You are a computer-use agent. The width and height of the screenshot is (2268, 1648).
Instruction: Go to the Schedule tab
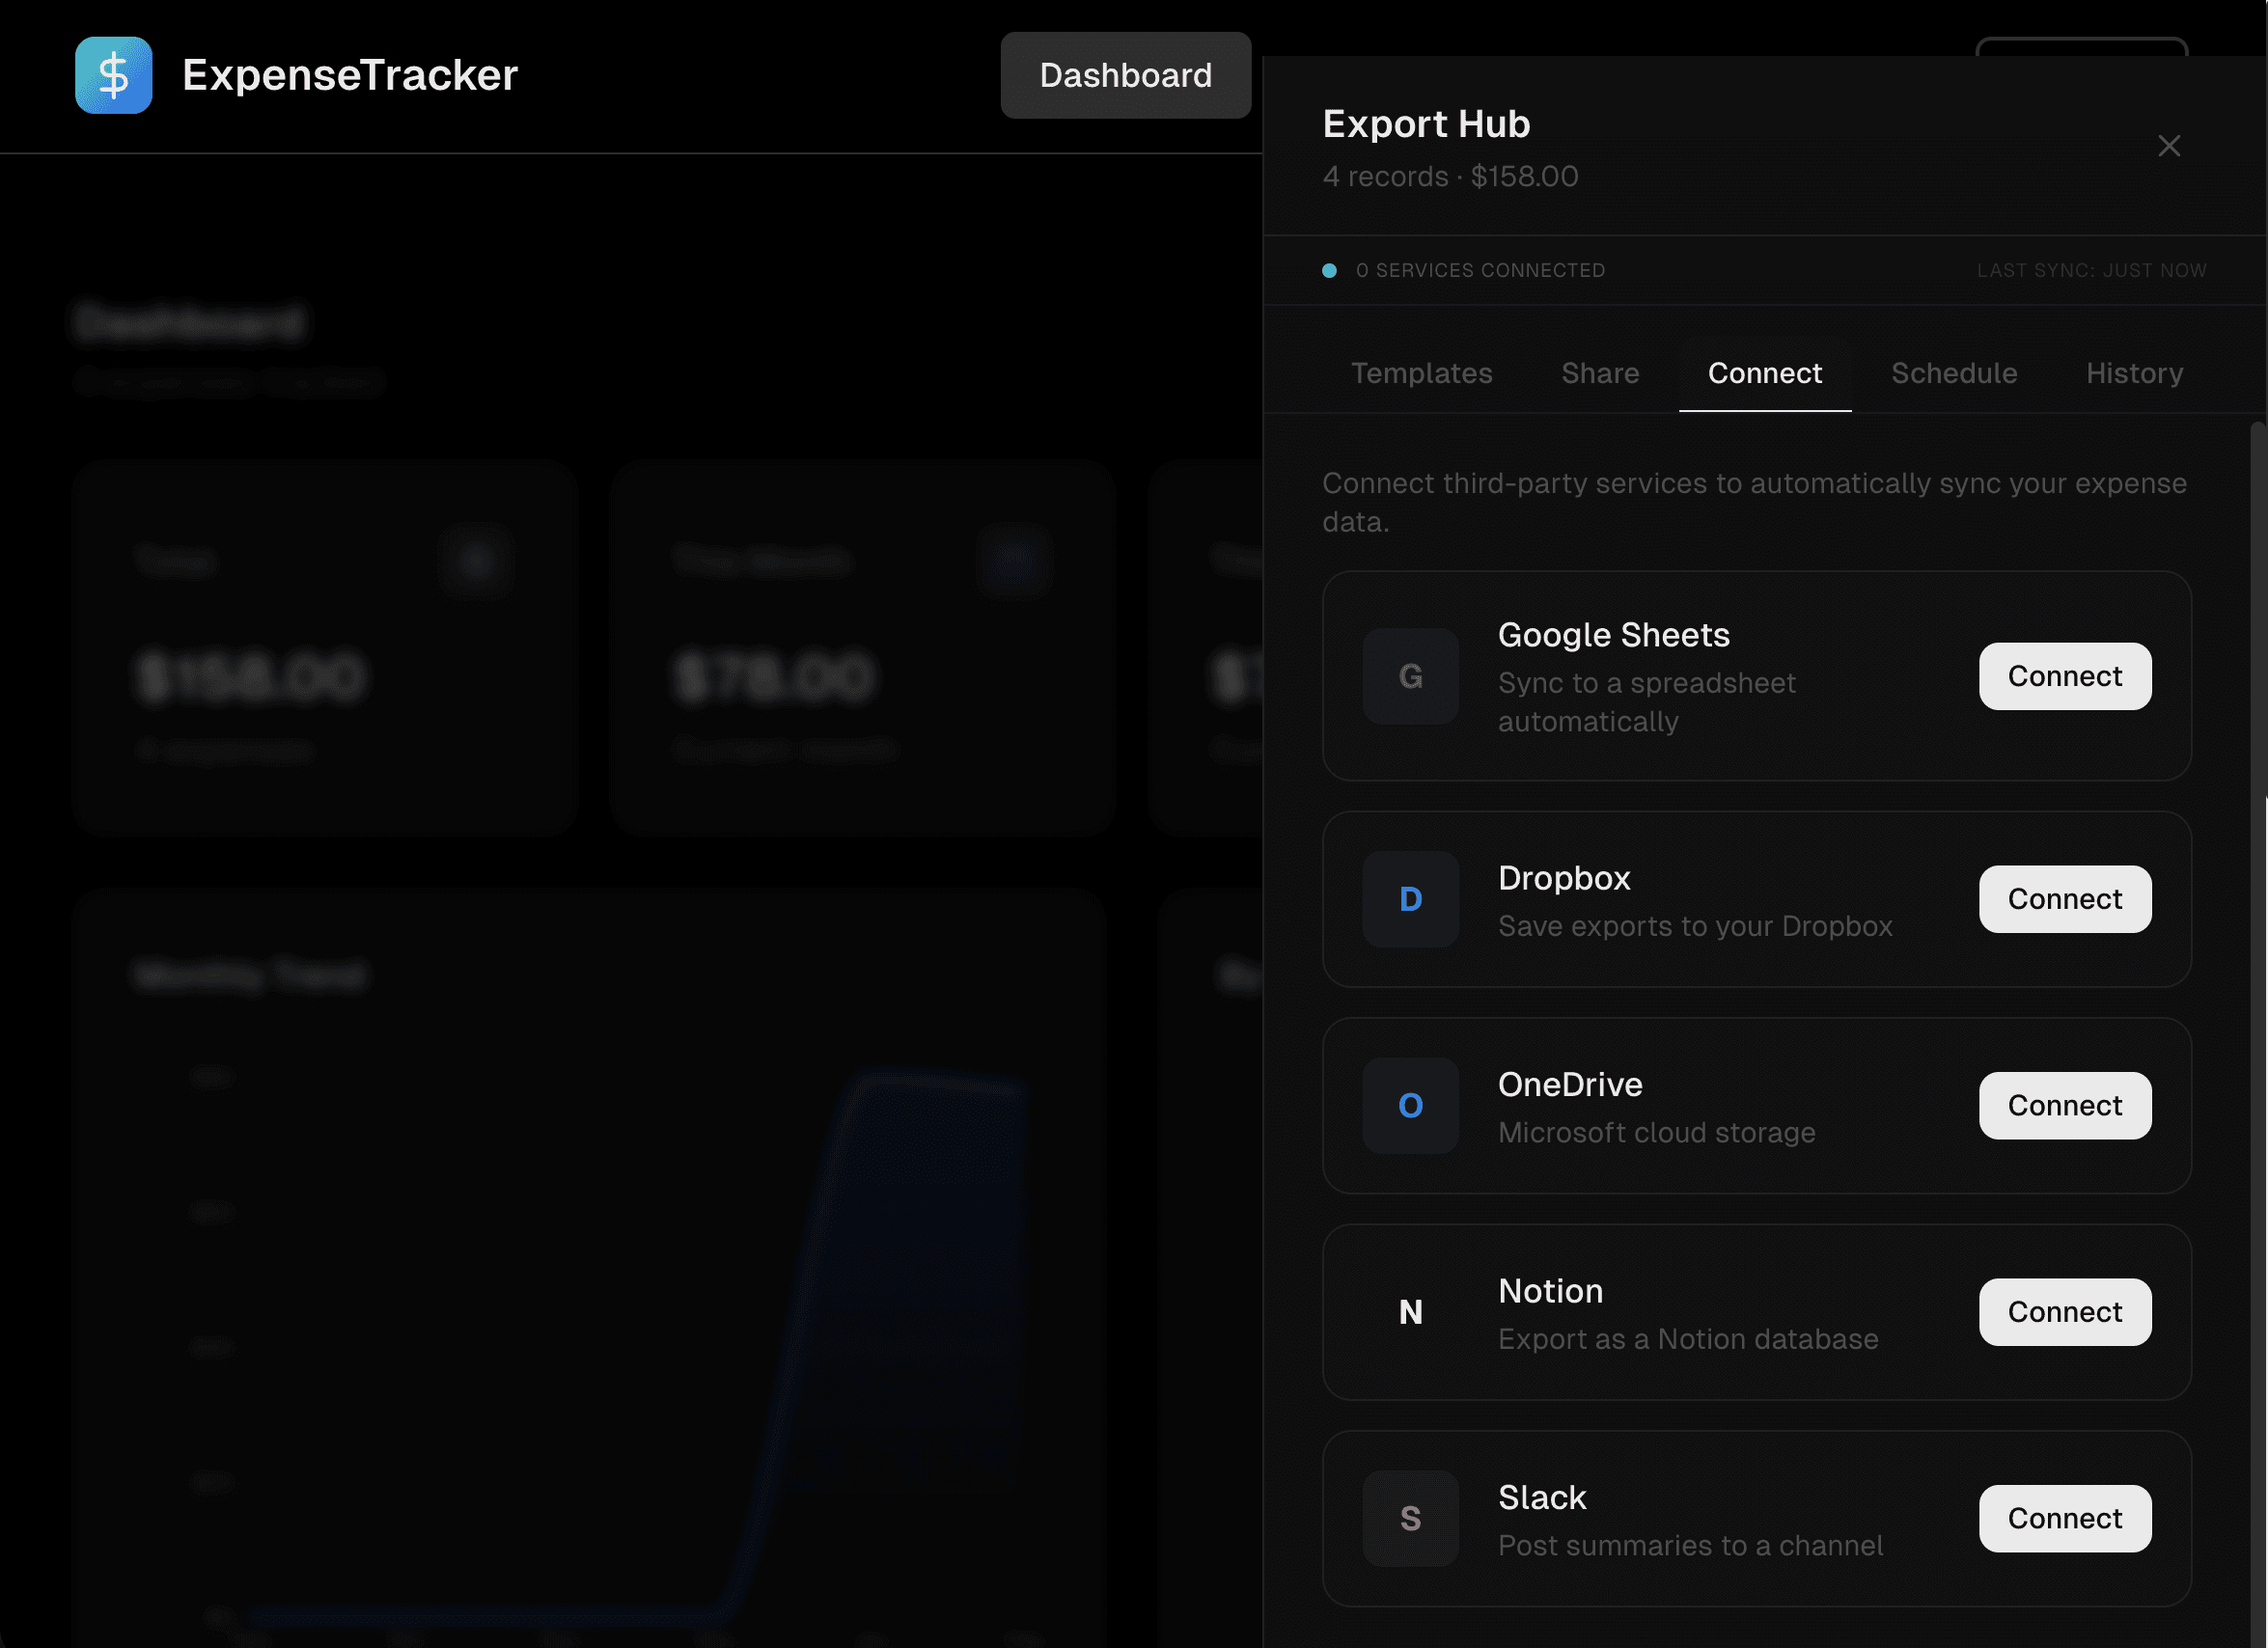(x=1953, y=373)
